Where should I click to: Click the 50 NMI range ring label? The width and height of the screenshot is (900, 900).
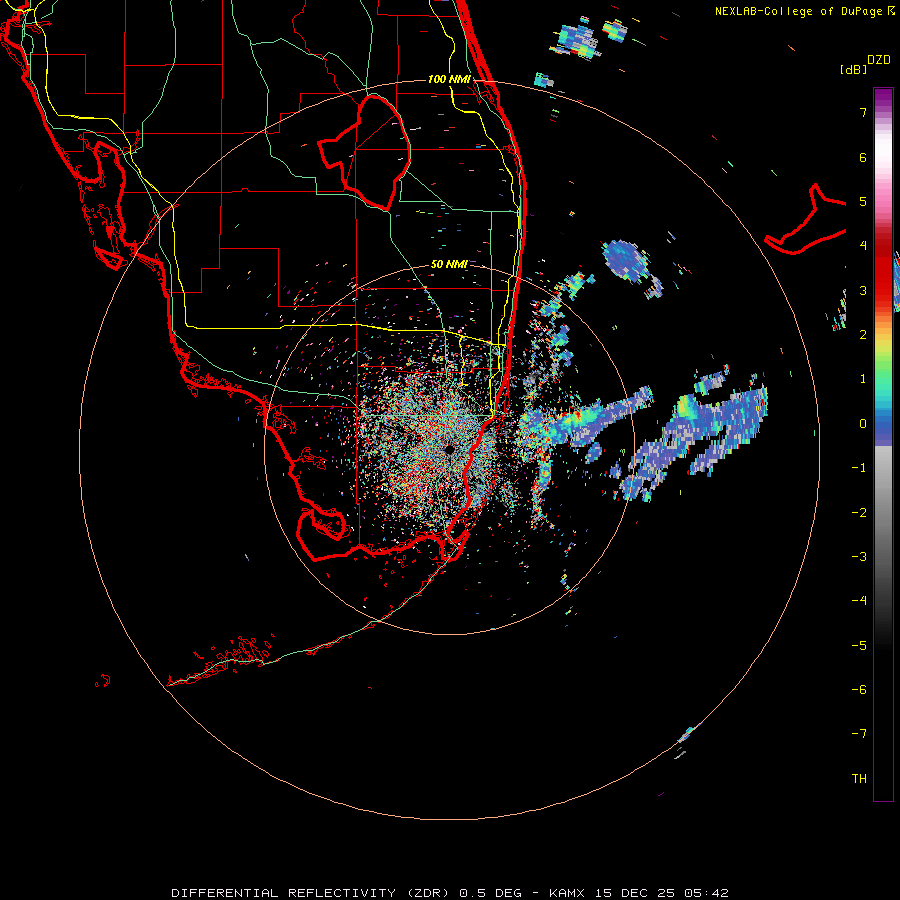(x=449, y=265)
